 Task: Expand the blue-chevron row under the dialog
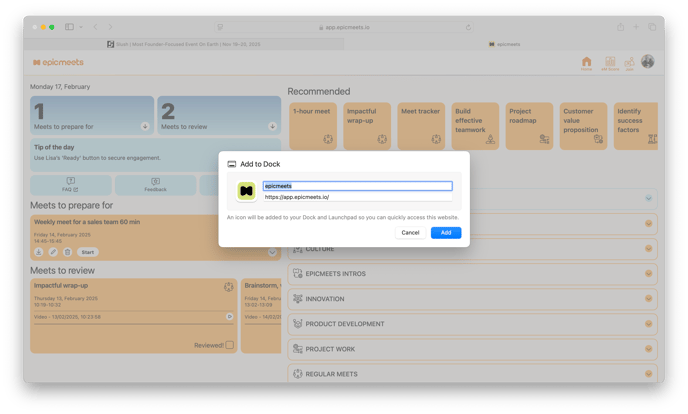click(x=649, y=198)
